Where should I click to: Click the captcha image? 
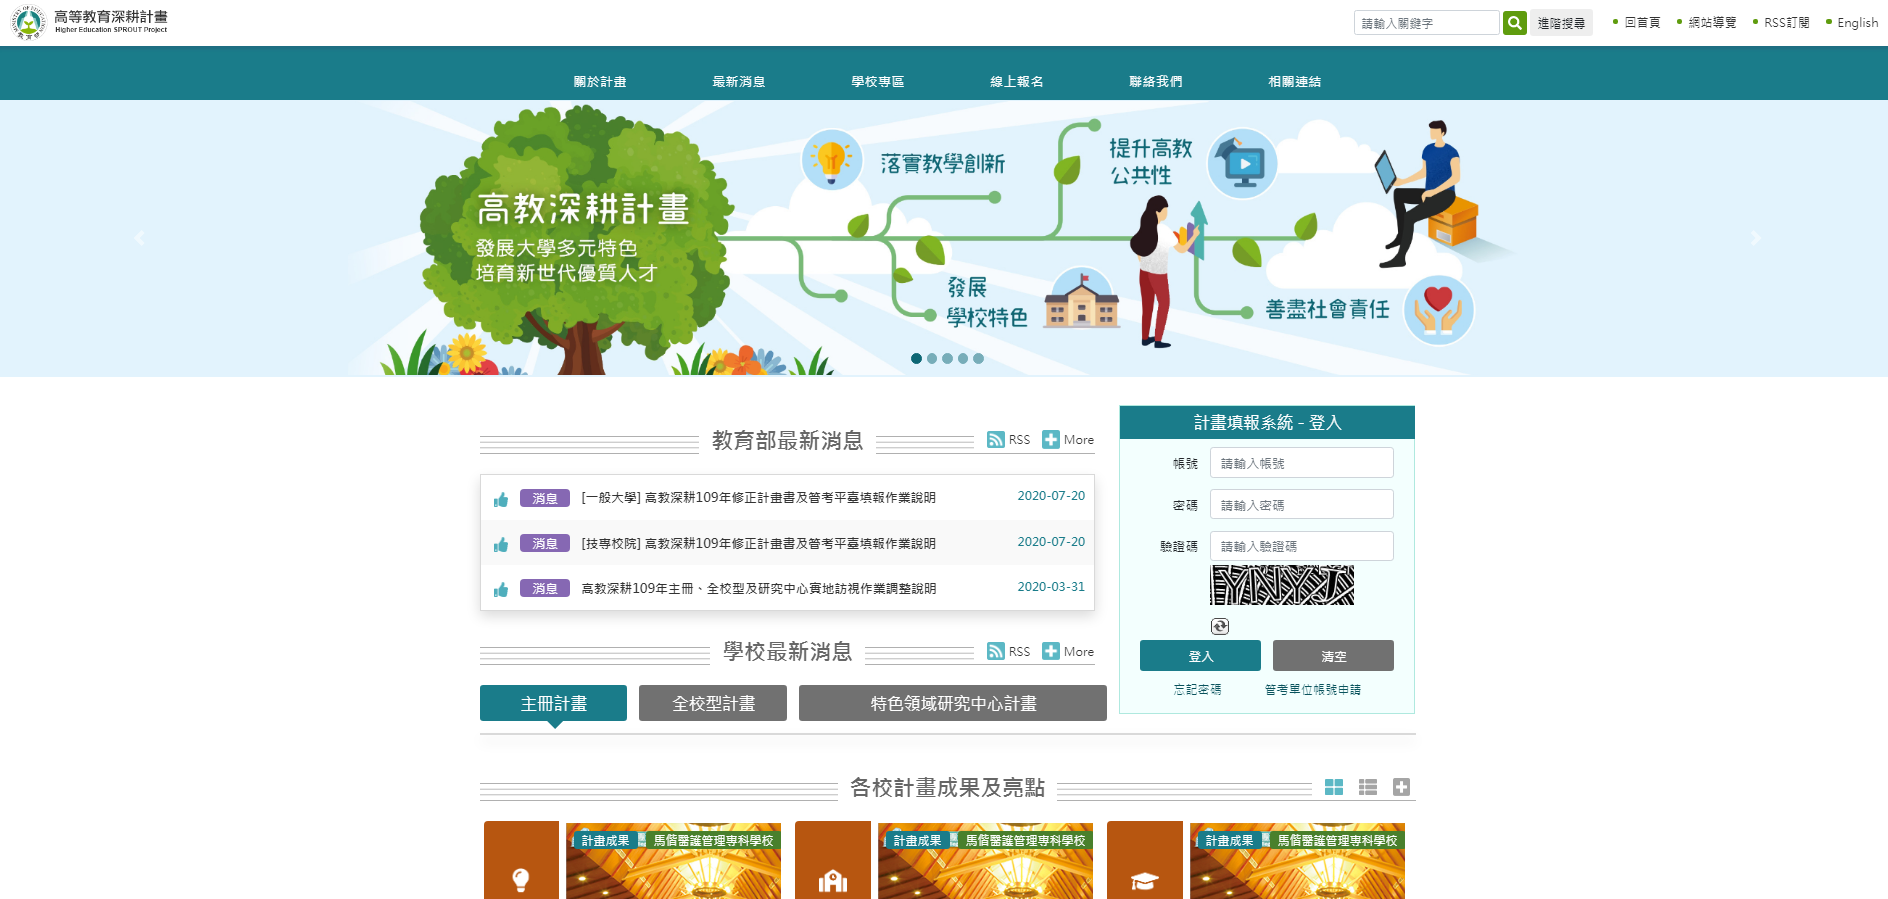point(1282,585)
